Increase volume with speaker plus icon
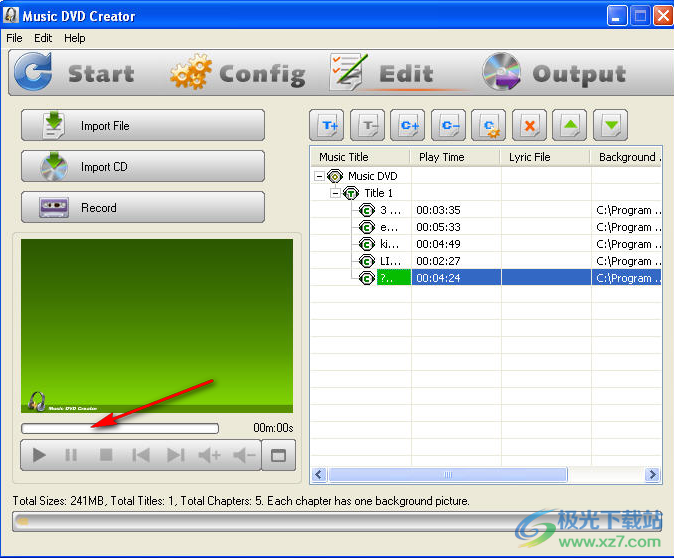The height and width of the screenshot is (558, 674). point(209,455)
